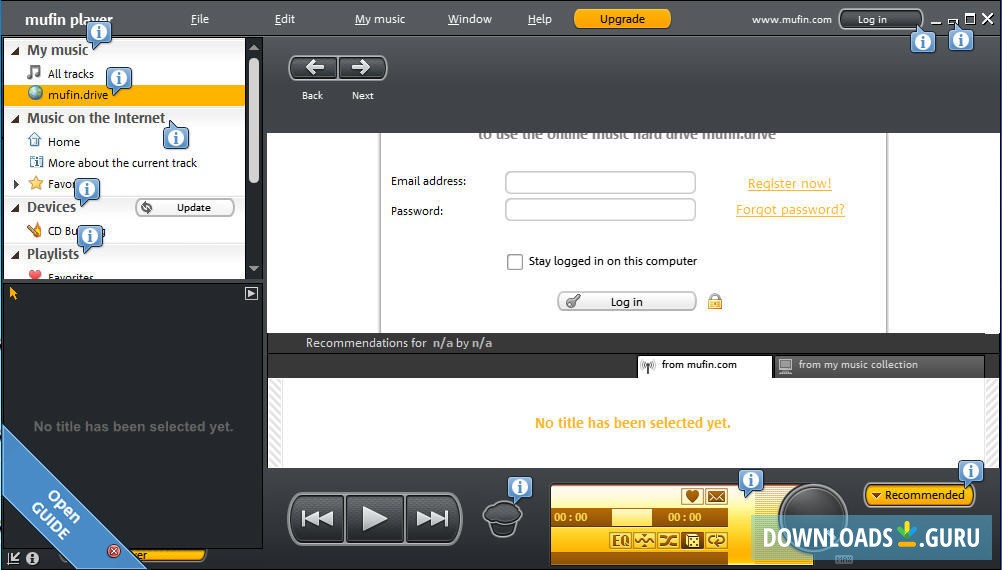The width and height of the screenshot is (1002, 570).
Task: Follow the Forgot password? link
Action: [x=790, y=210]
